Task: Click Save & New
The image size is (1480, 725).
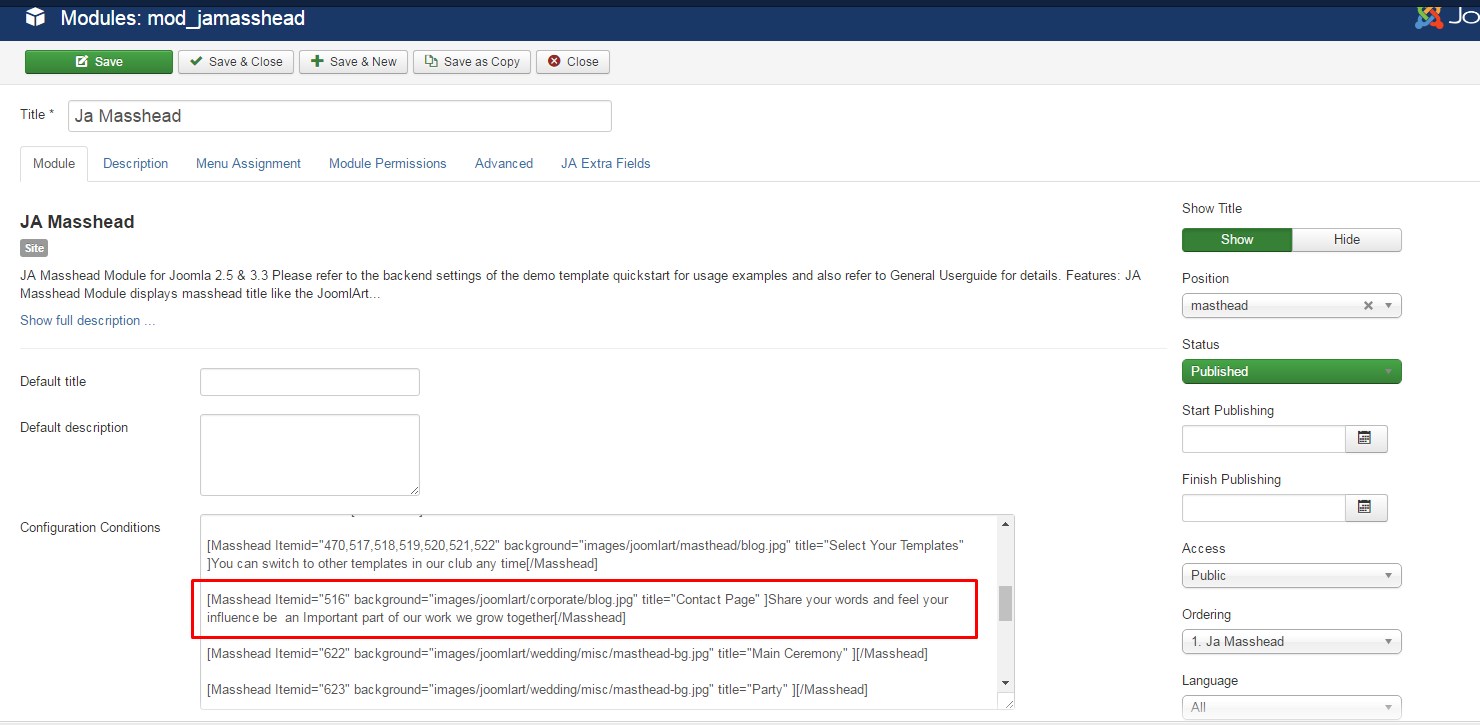Action: pyautogui.click(x=354, y=62)
